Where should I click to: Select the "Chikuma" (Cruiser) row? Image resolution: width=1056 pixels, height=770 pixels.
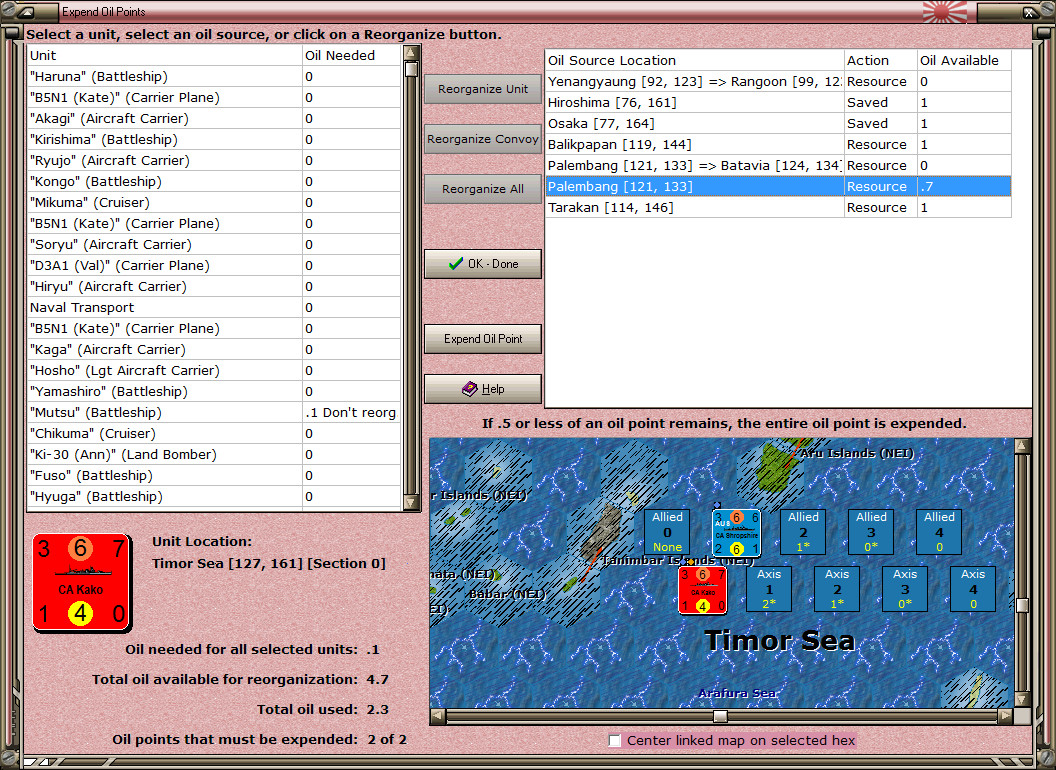pos(214,433)
